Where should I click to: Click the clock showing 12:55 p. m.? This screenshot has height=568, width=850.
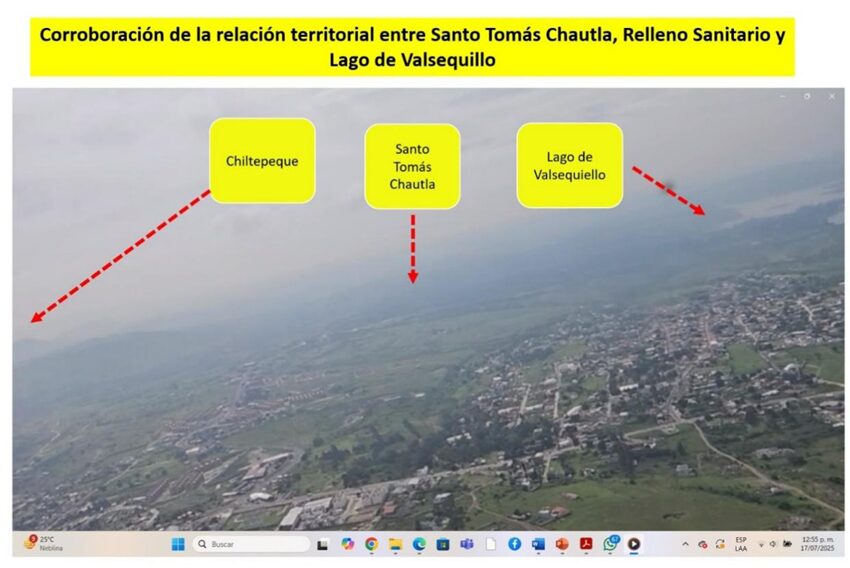click(x=817, y=544)
